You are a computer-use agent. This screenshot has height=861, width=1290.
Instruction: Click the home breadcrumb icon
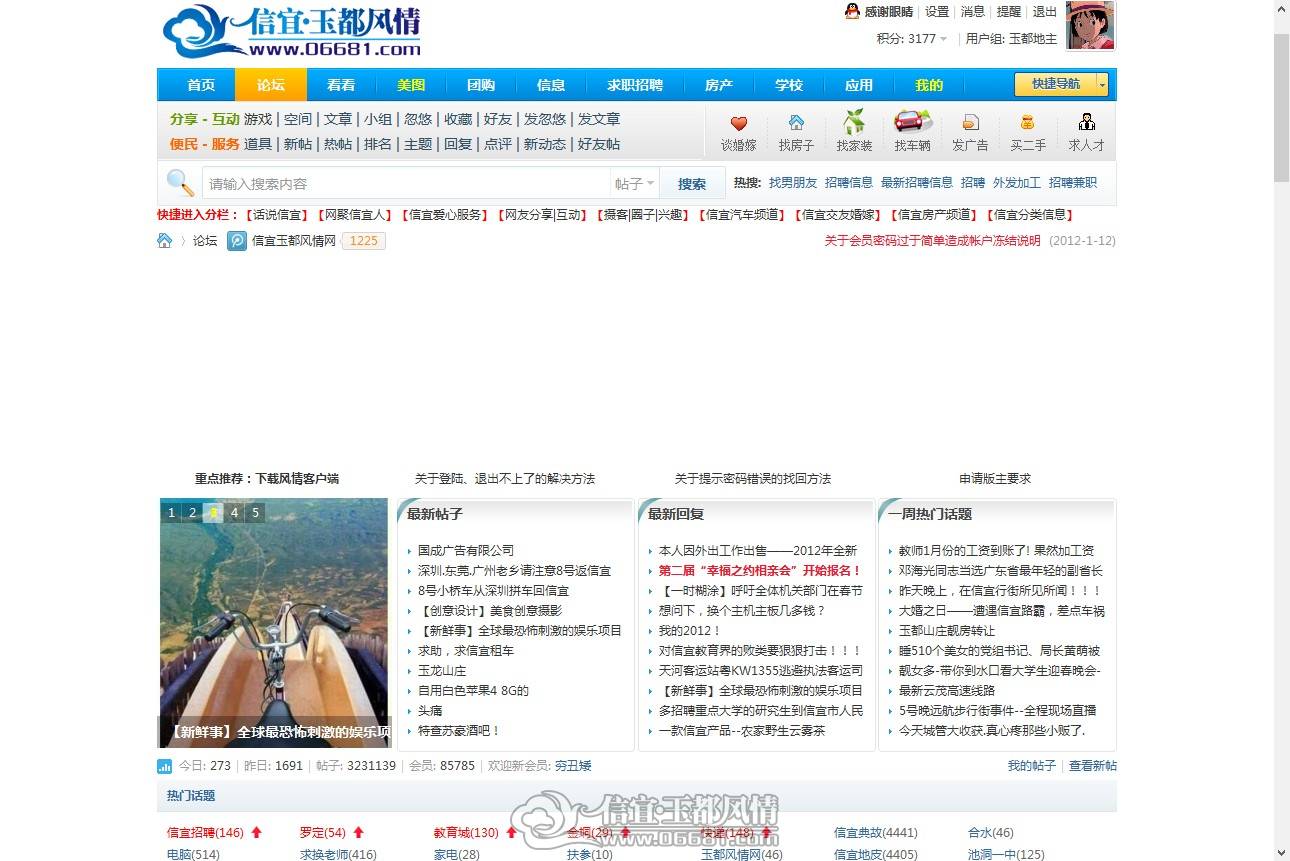165,240
